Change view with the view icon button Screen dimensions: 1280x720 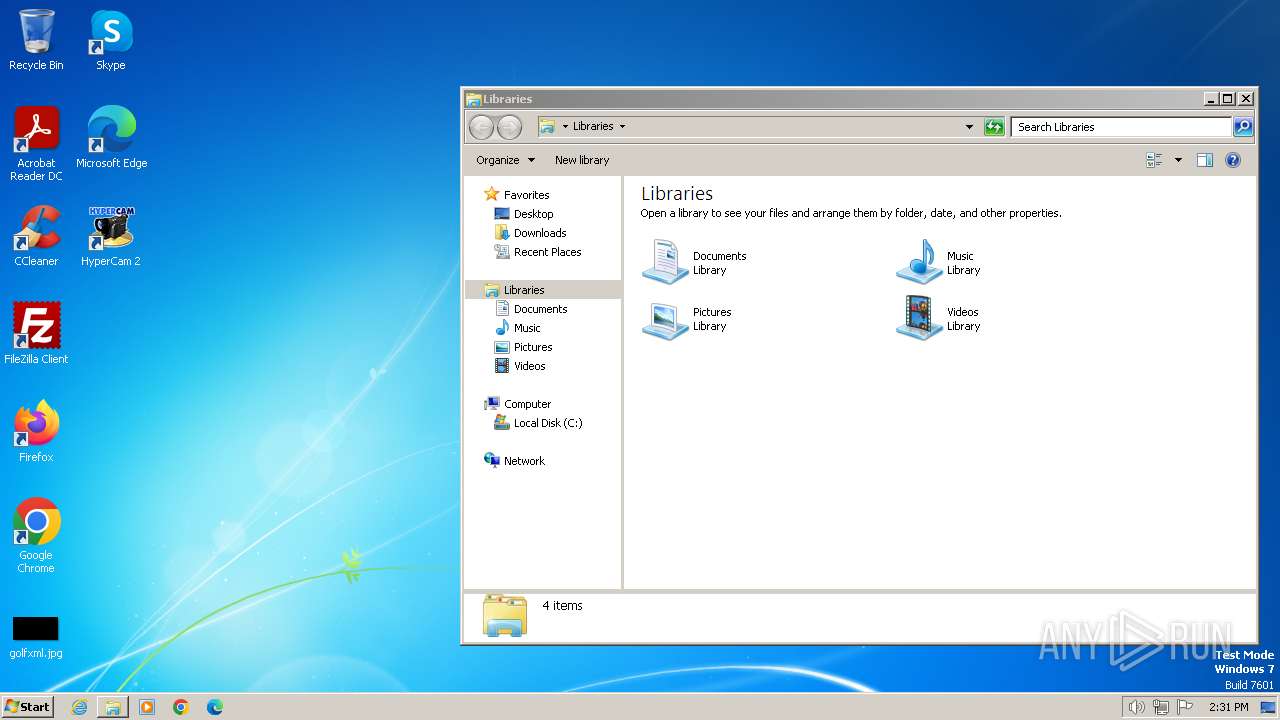click(1154, 160)
